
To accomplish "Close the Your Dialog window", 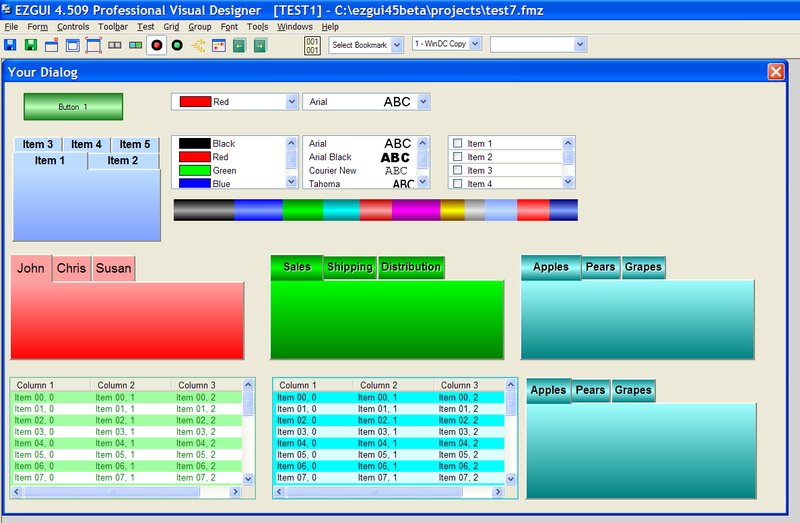I will click(x=776, y=71).
